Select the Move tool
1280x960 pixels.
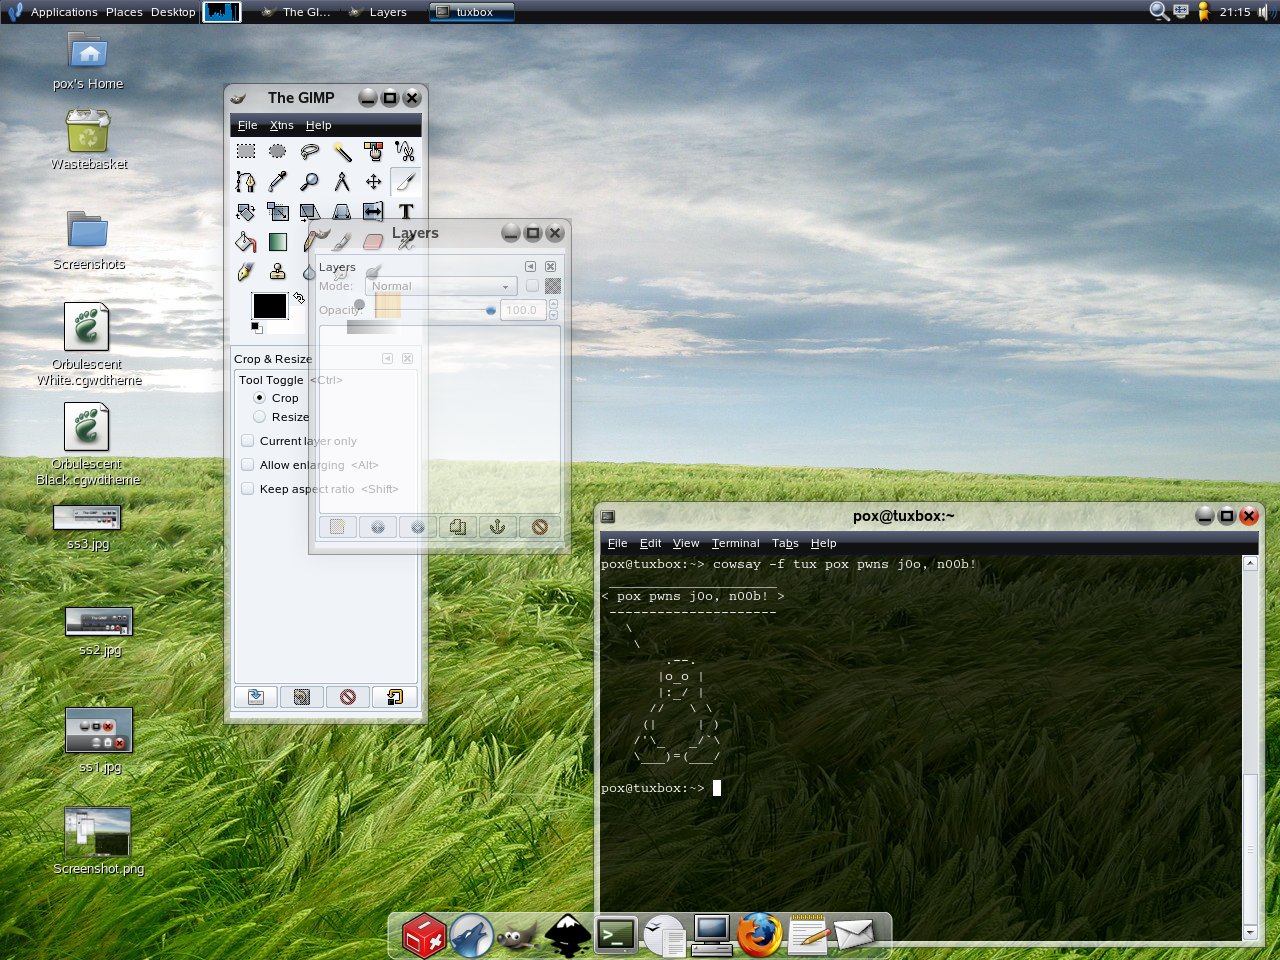(x=373, y=181)
